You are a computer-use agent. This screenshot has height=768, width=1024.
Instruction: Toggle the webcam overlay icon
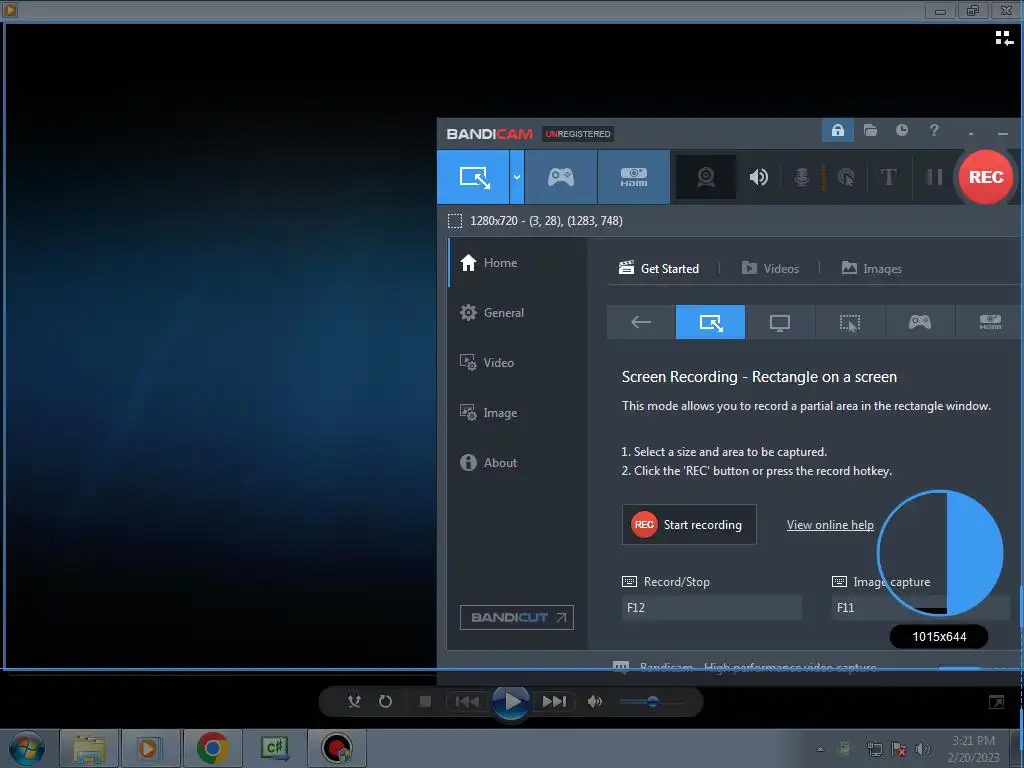pos(706,177)
